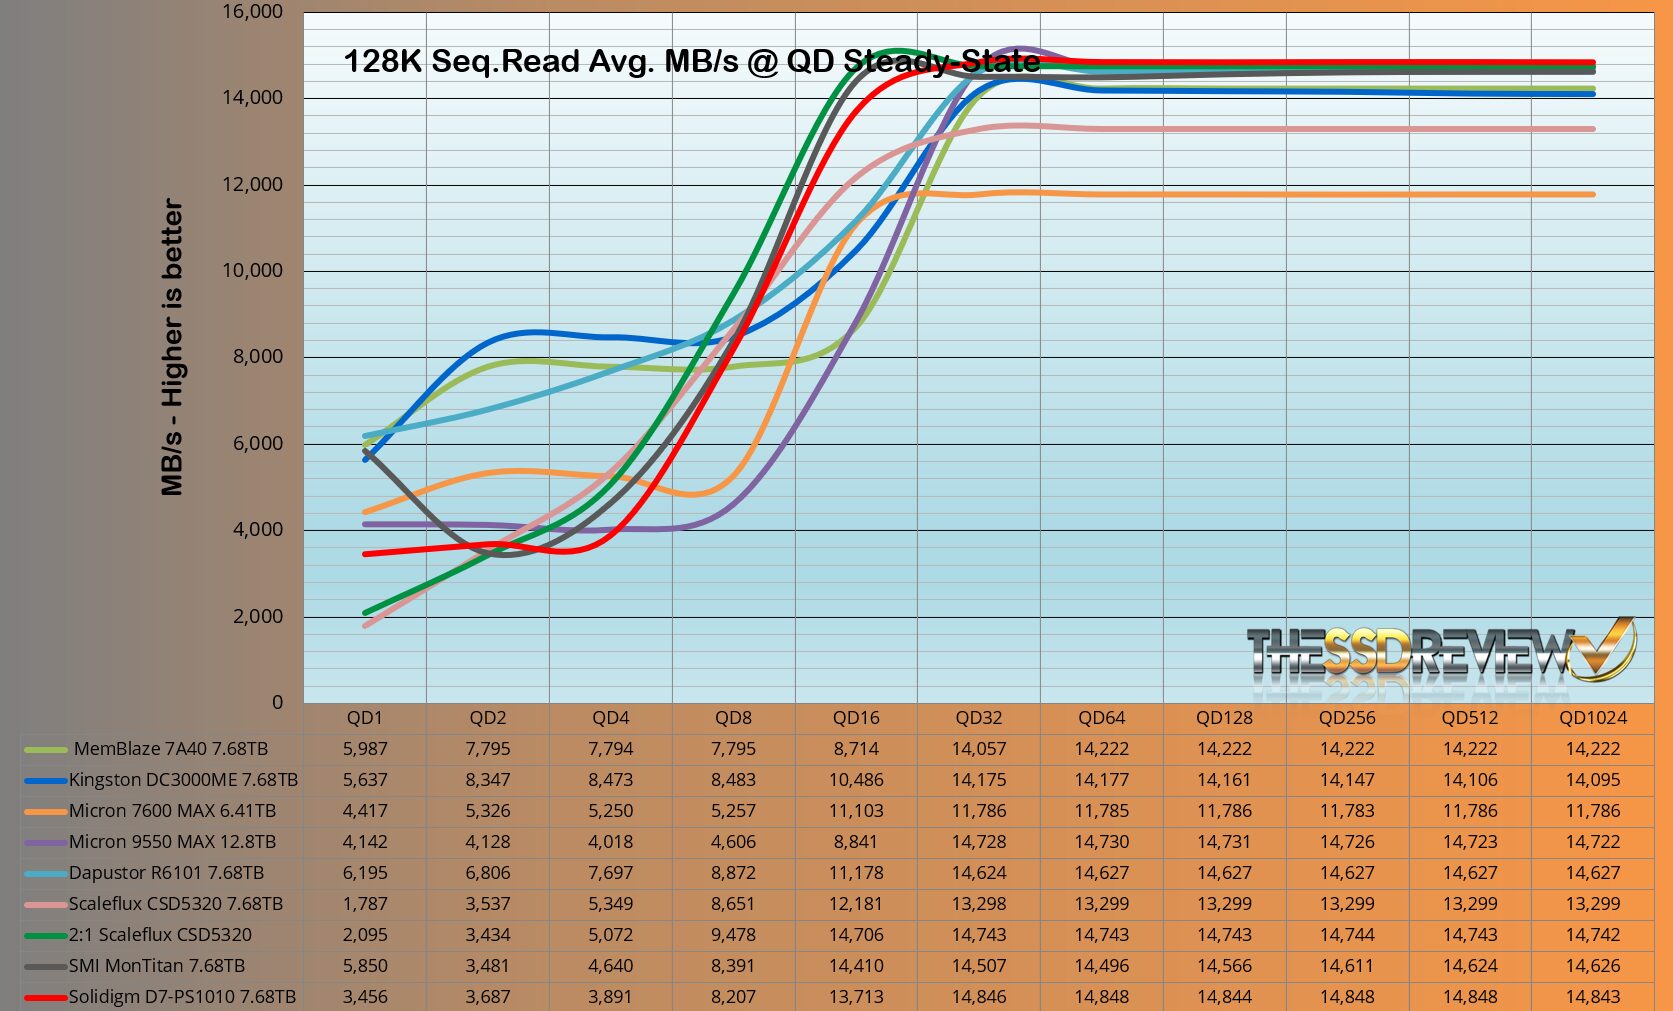Click the QD32 column header
This screenshot has height=1011, width=1673.
click(x=979, y=718)
